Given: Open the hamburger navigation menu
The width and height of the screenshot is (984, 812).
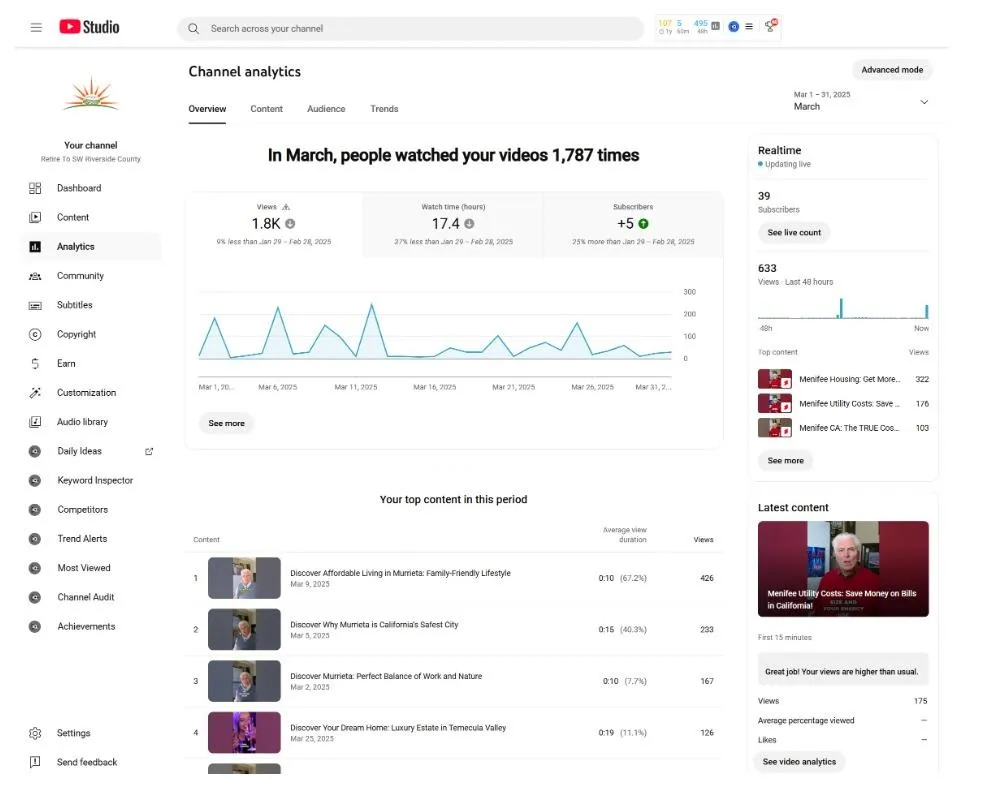Looking at the screenshot, I should point(36,28).
